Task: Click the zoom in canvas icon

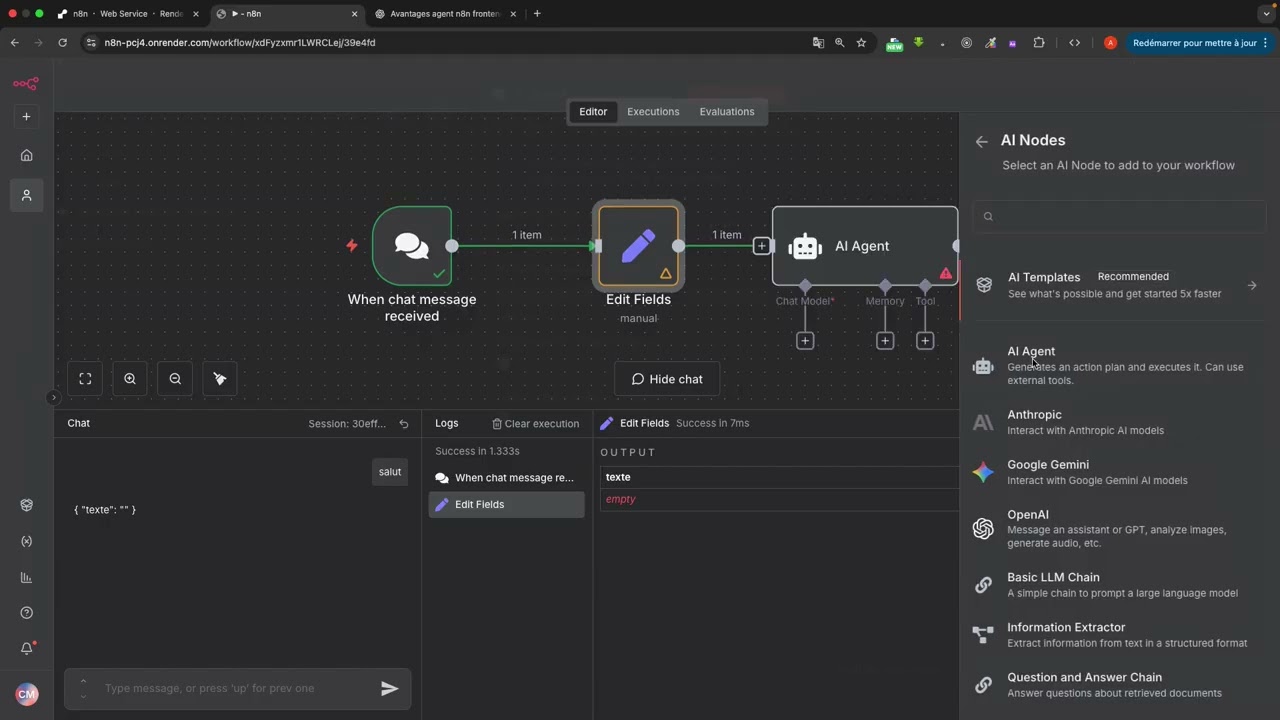Action: 130,379
